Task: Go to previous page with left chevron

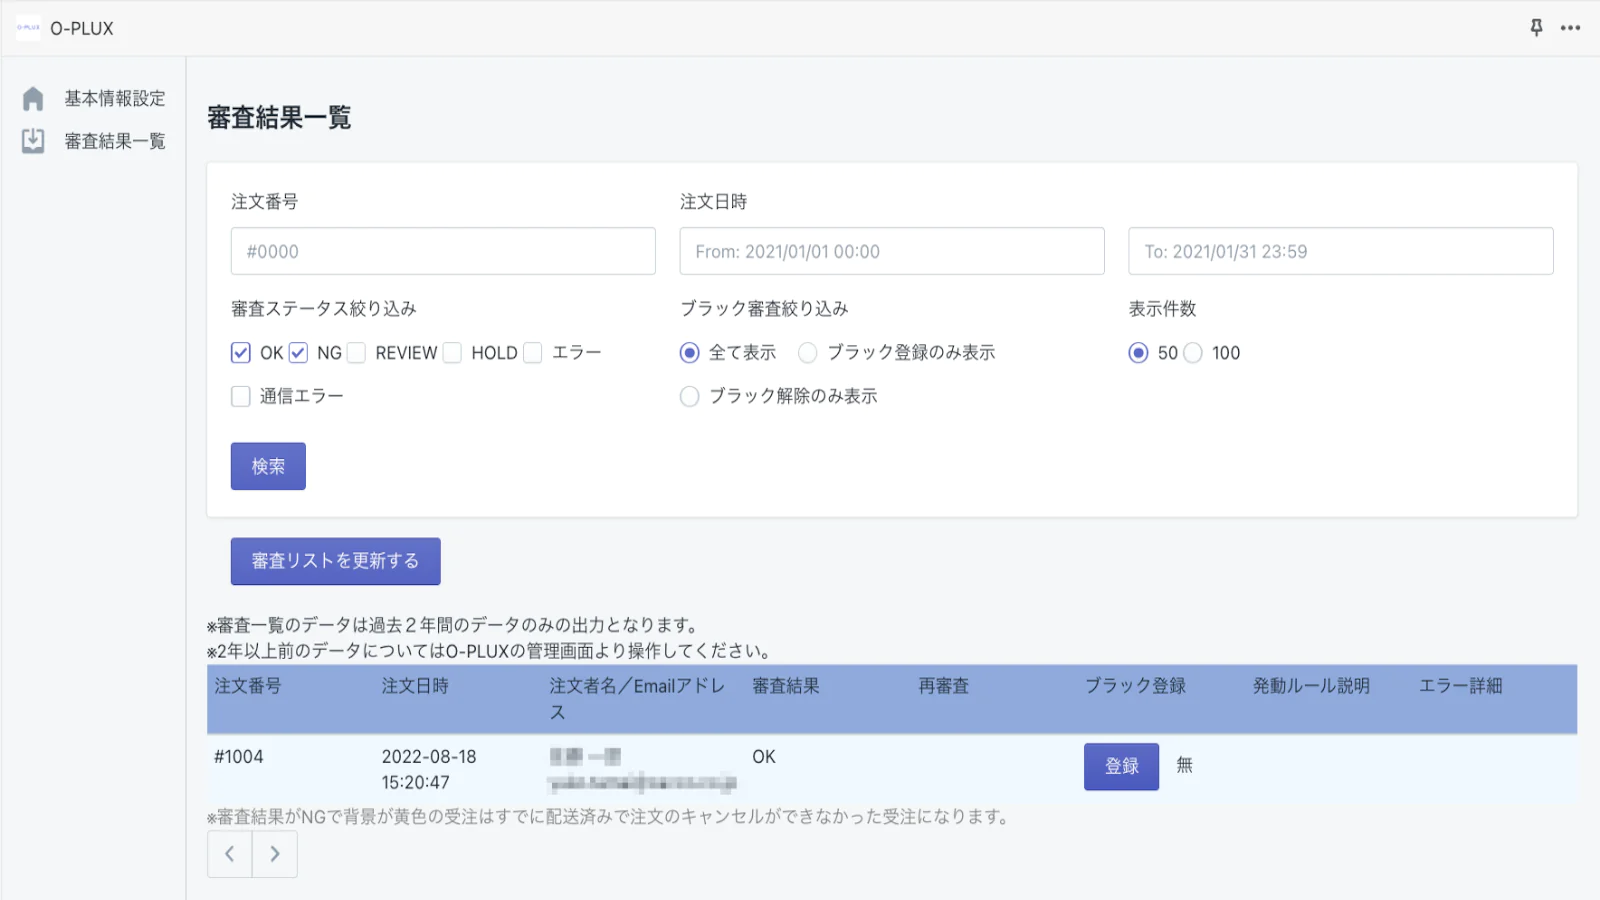Action: [229, 854]
